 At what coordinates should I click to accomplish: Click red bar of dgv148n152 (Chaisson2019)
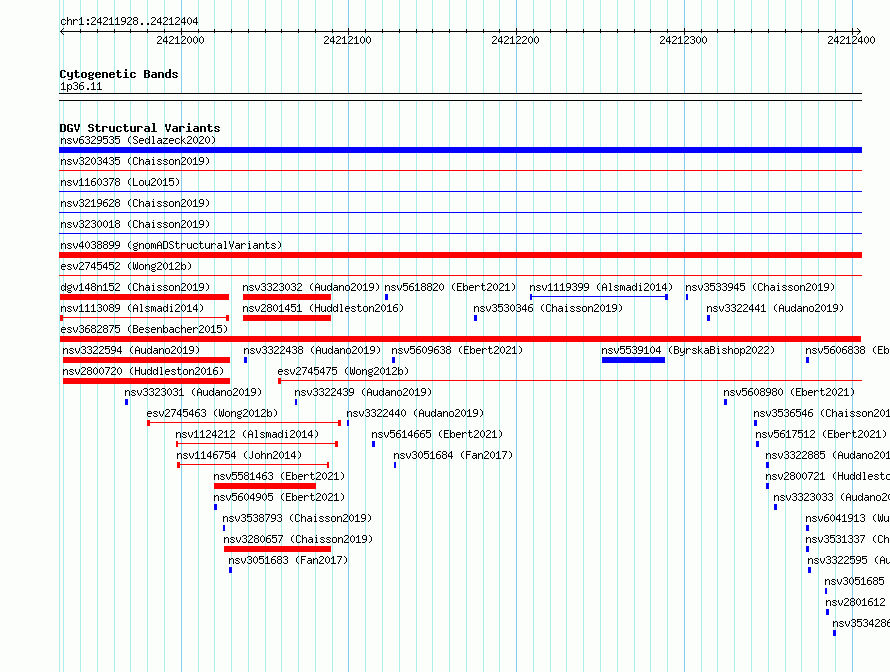144,297
